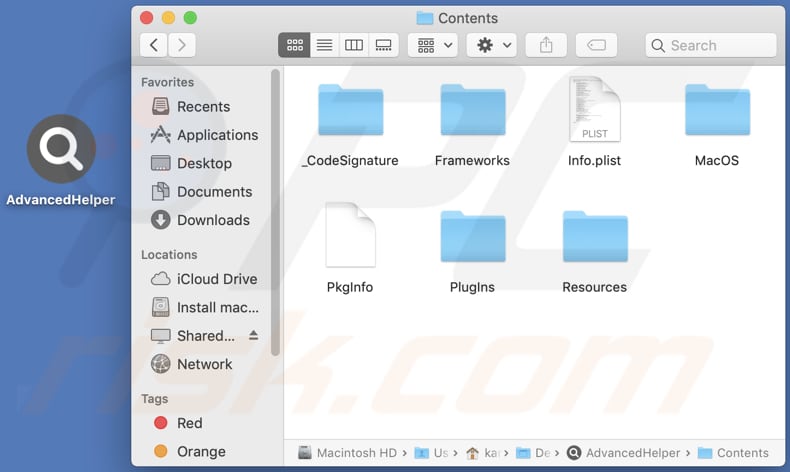
Task: Click Contents in the path bar
Action: [x=733, y=453]
